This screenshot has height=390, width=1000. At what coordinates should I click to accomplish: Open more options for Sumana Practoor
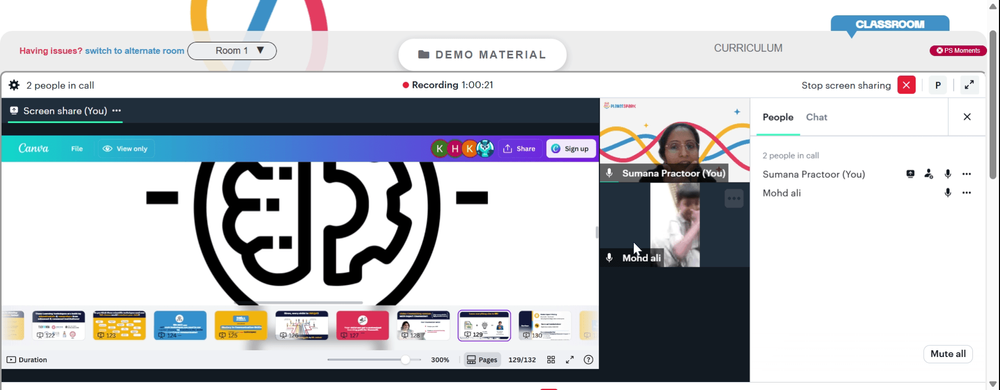pyautogui.click(x=967, y=174)
